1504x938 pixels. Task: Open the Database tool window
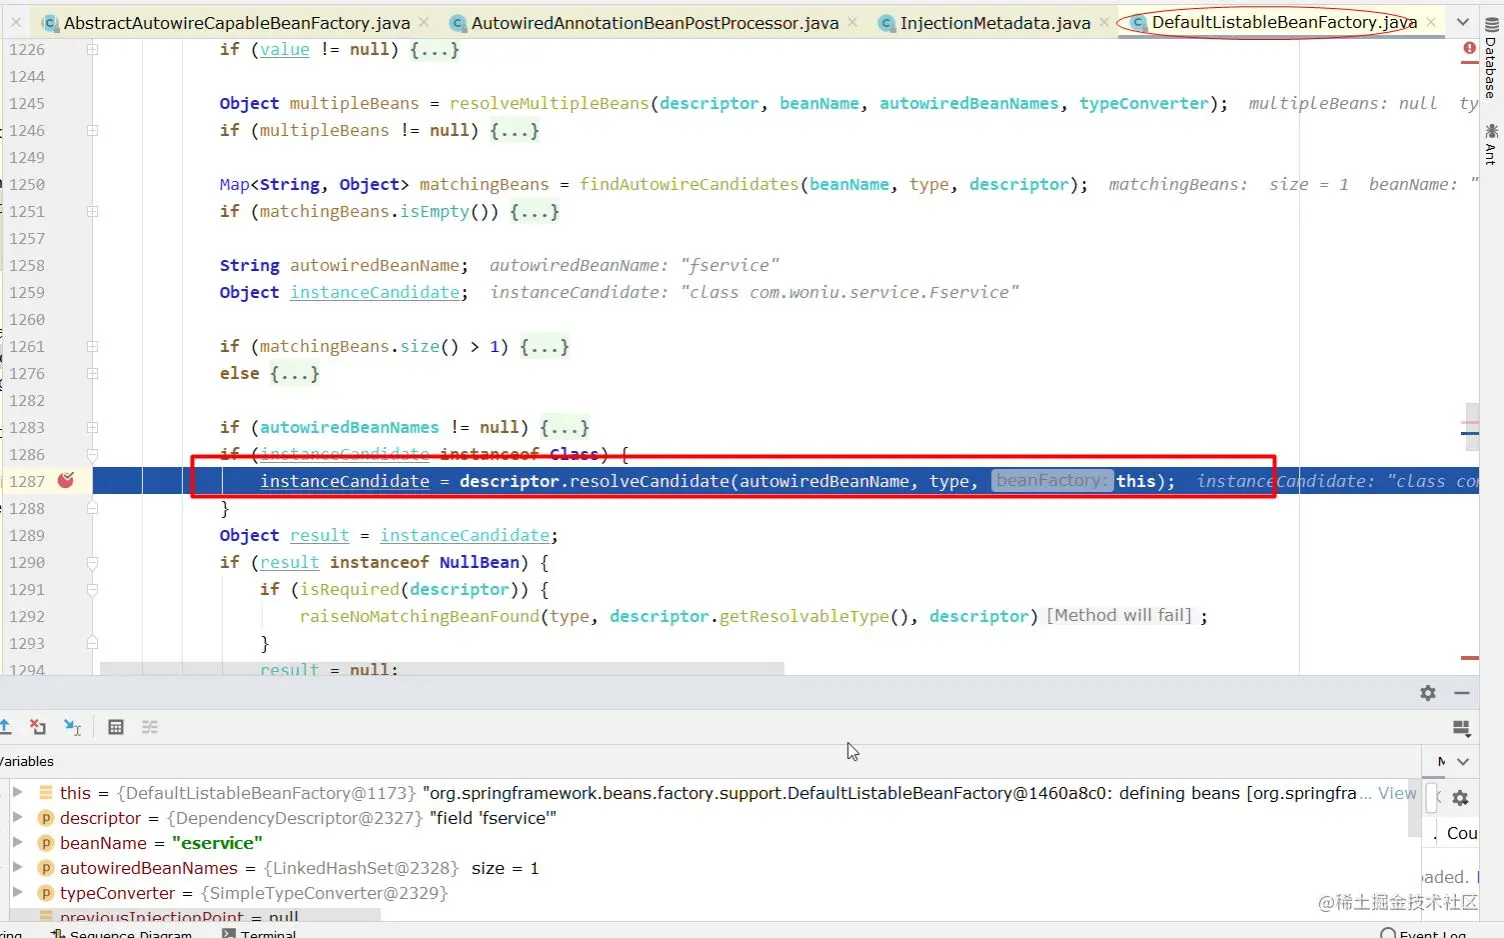[1491, 60]
